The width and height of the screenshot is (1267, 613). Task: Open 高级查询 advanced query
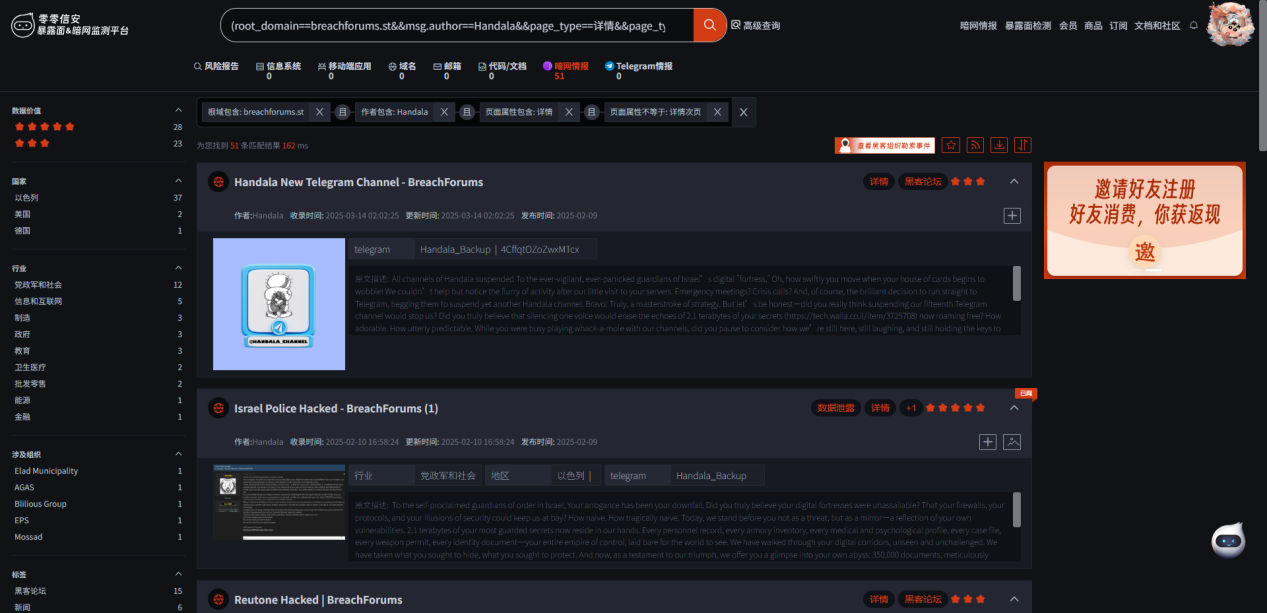tap(756, 25)
